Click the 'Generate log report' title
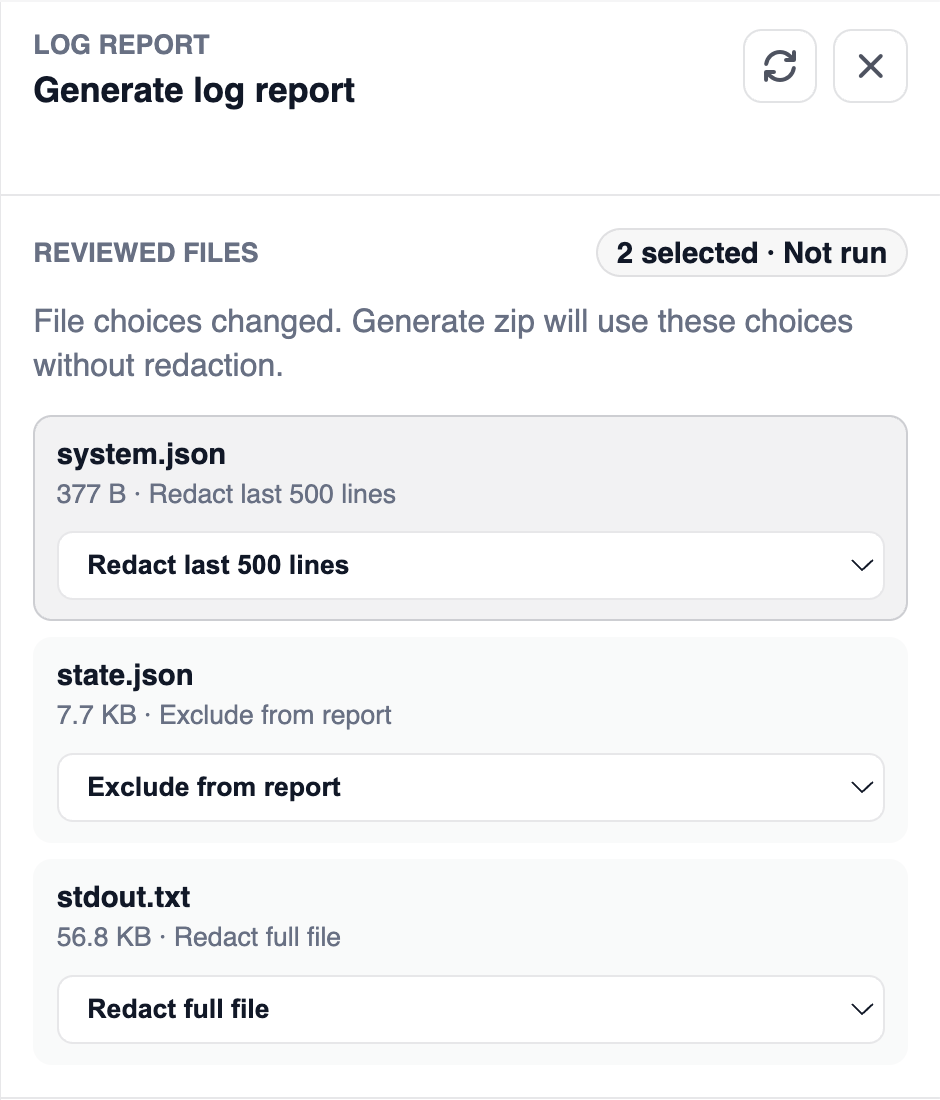 (x=194, y=91)
